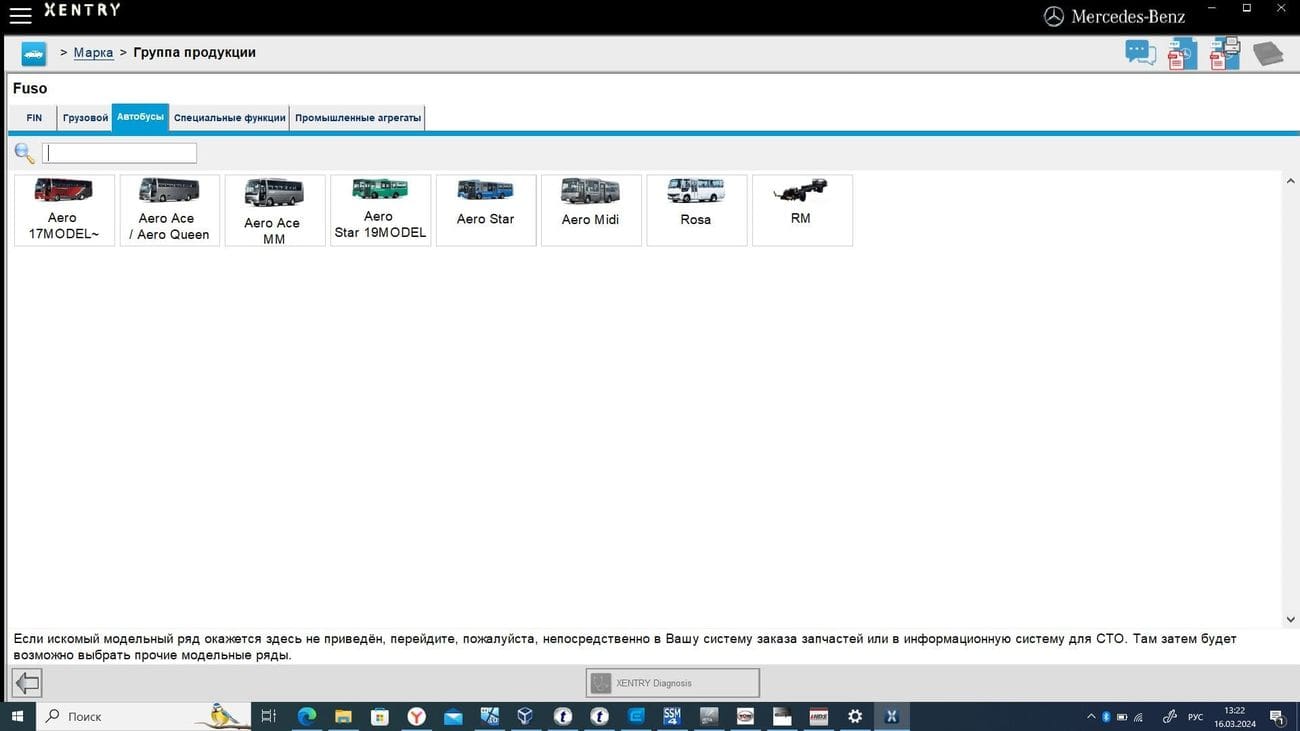
Task: Click the XENTRY icon on the taskbar
Action: (891, 716)
